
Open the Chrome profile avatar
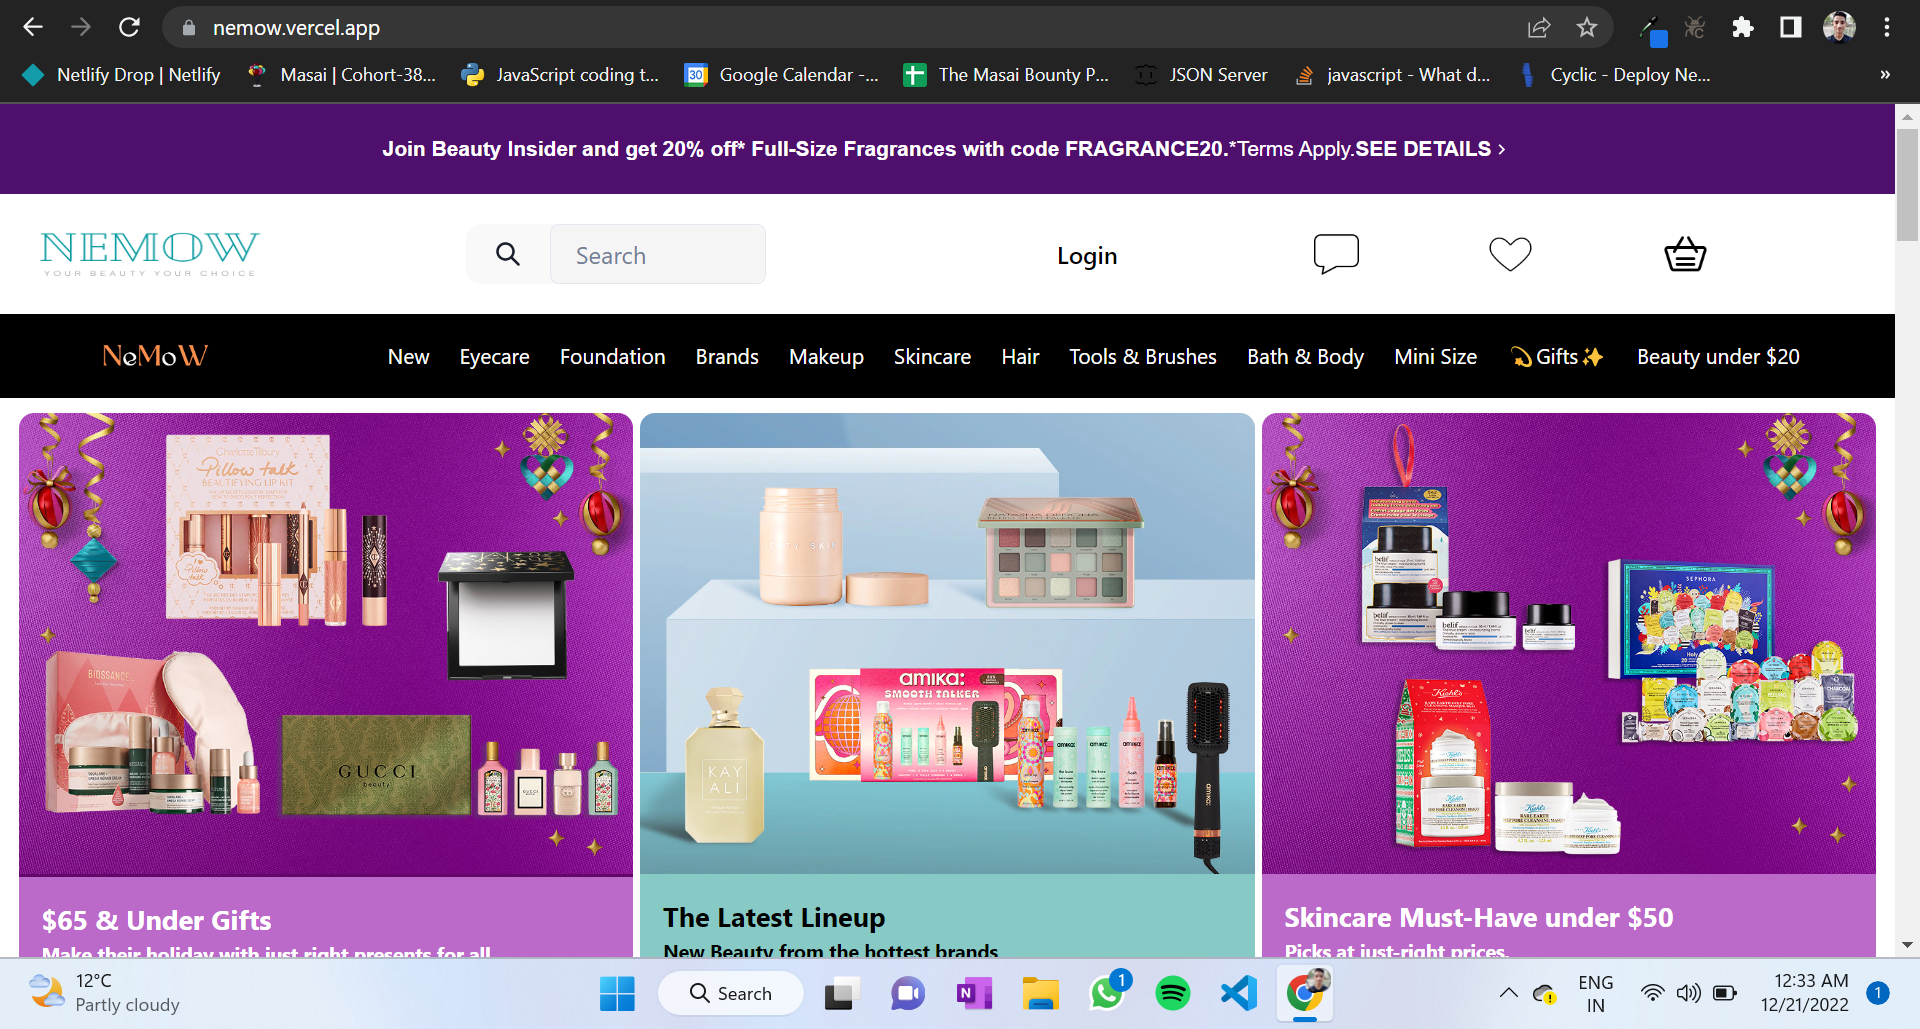[1839, 27]
